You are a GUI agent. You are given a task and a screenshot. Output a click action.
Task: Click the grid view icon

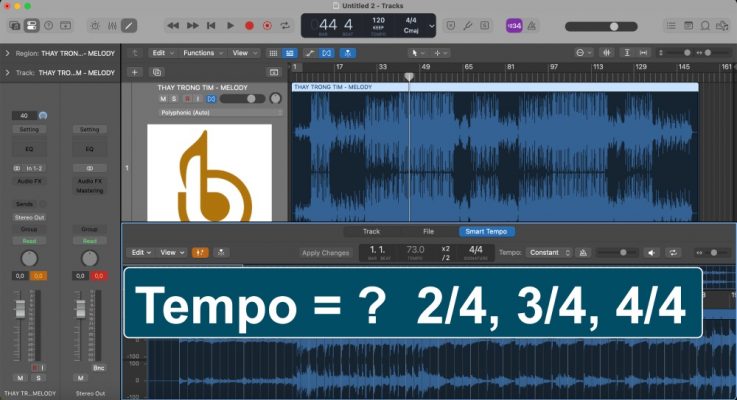273,53
